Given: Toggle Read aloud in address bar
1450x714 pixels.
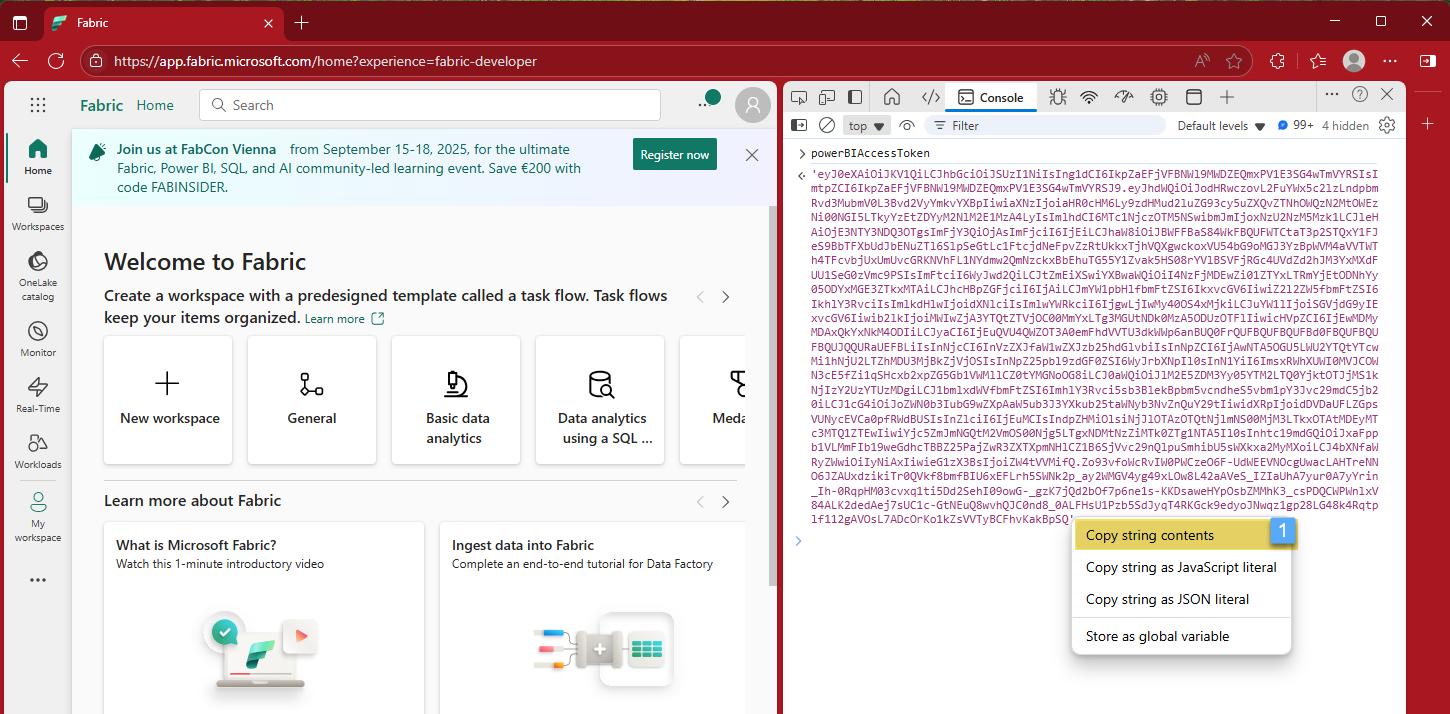Looking at the screenshot, I should 1201,61.
